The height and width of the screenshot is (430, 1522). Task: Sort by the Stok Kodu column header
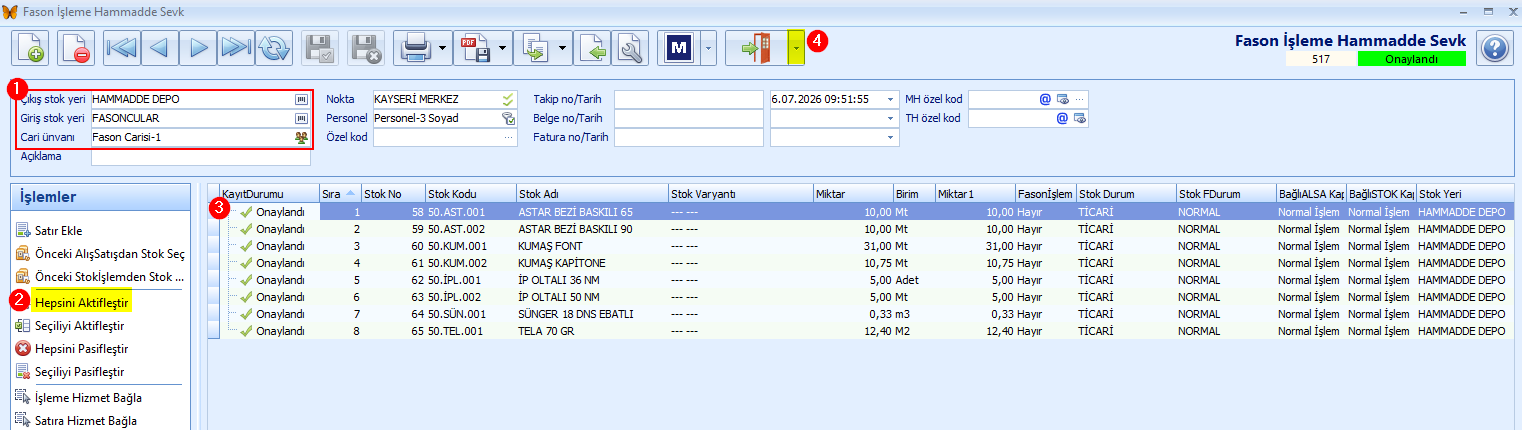click(470, 193)
